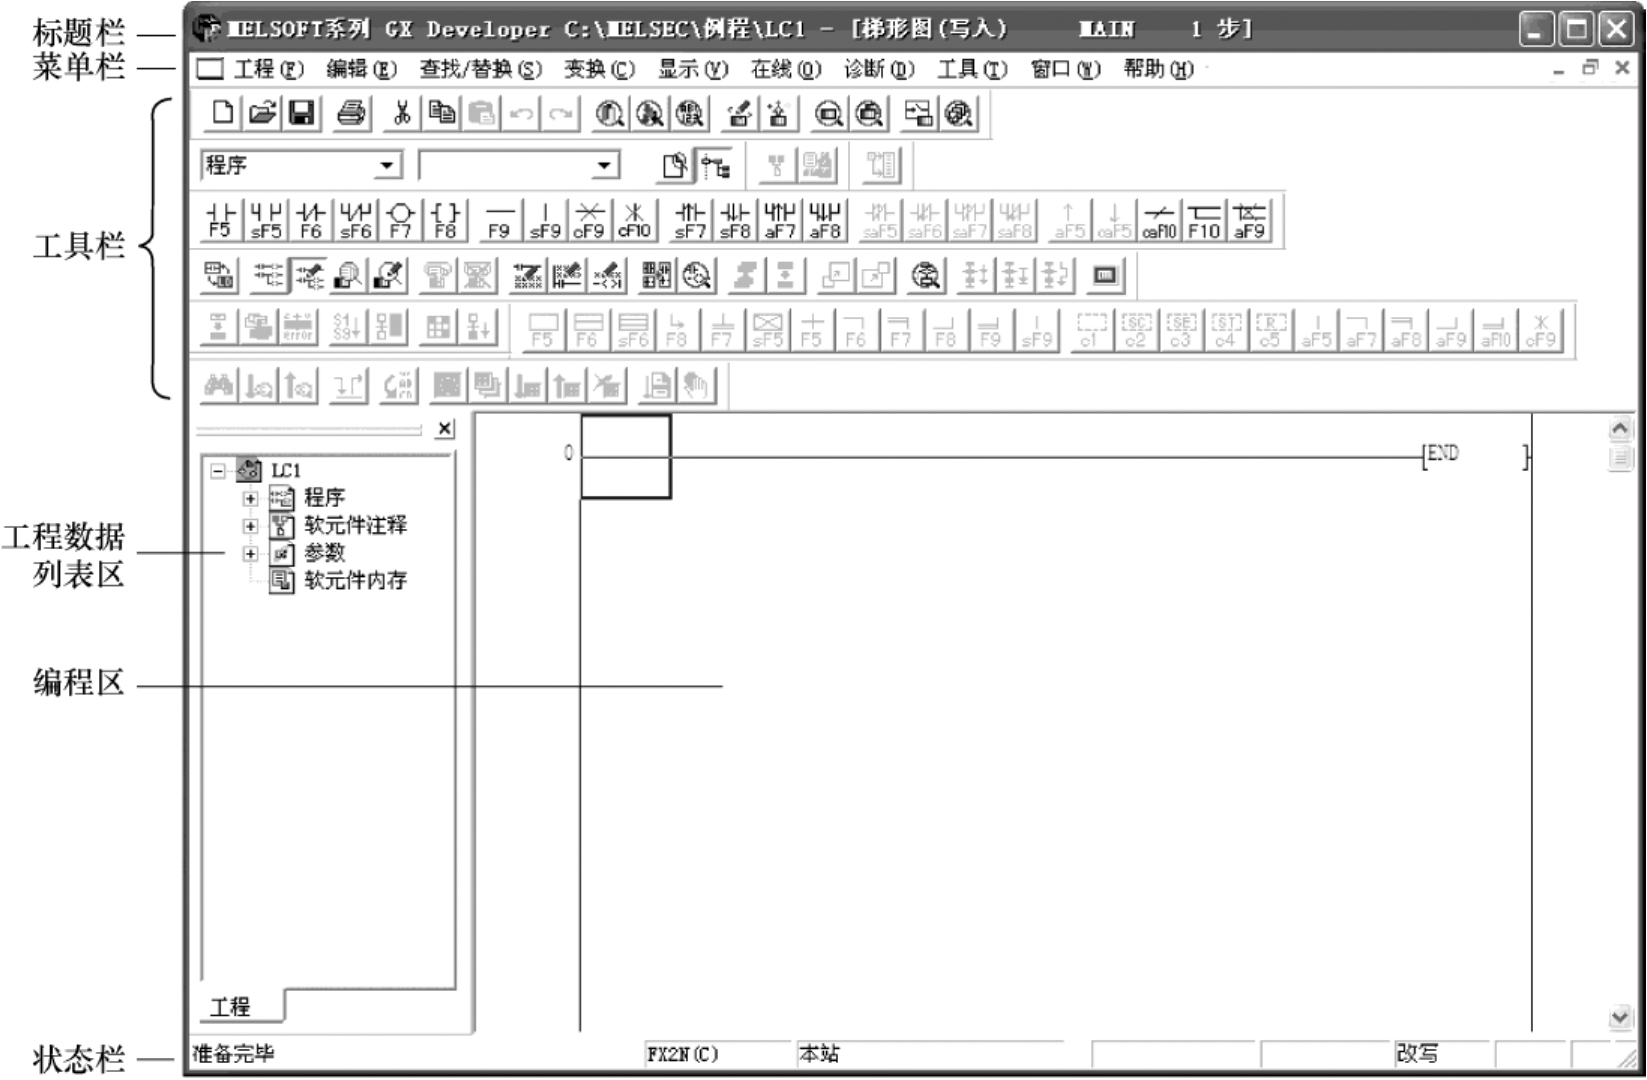Save the project with floppy disk icon
1647x1080 pixels.
coord(302,114)
